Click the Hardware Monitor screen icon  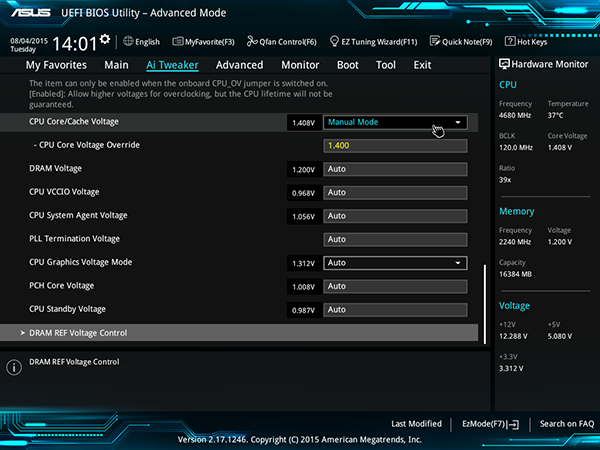point(504,64)
